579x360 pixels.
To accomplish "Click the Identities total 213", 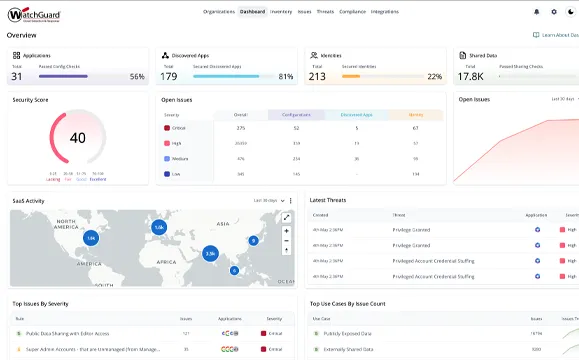I will [x=317, y=76].
